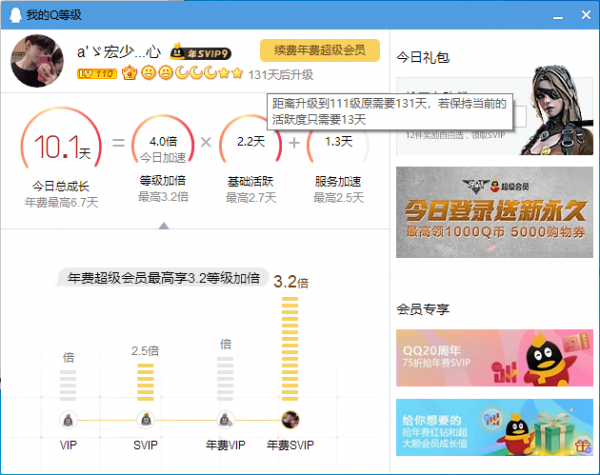The image size is (600, 475).
Task: Click the 10.1天 total growth ring
Action: pyautogui.click(x=61, y=139)
